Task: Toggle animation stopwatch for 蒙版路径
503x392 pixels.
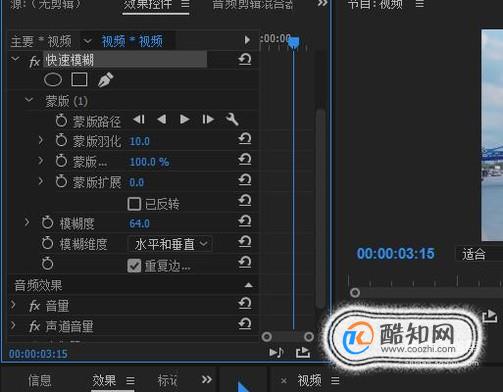Action: pyautogui.click(x=61, y=121)
